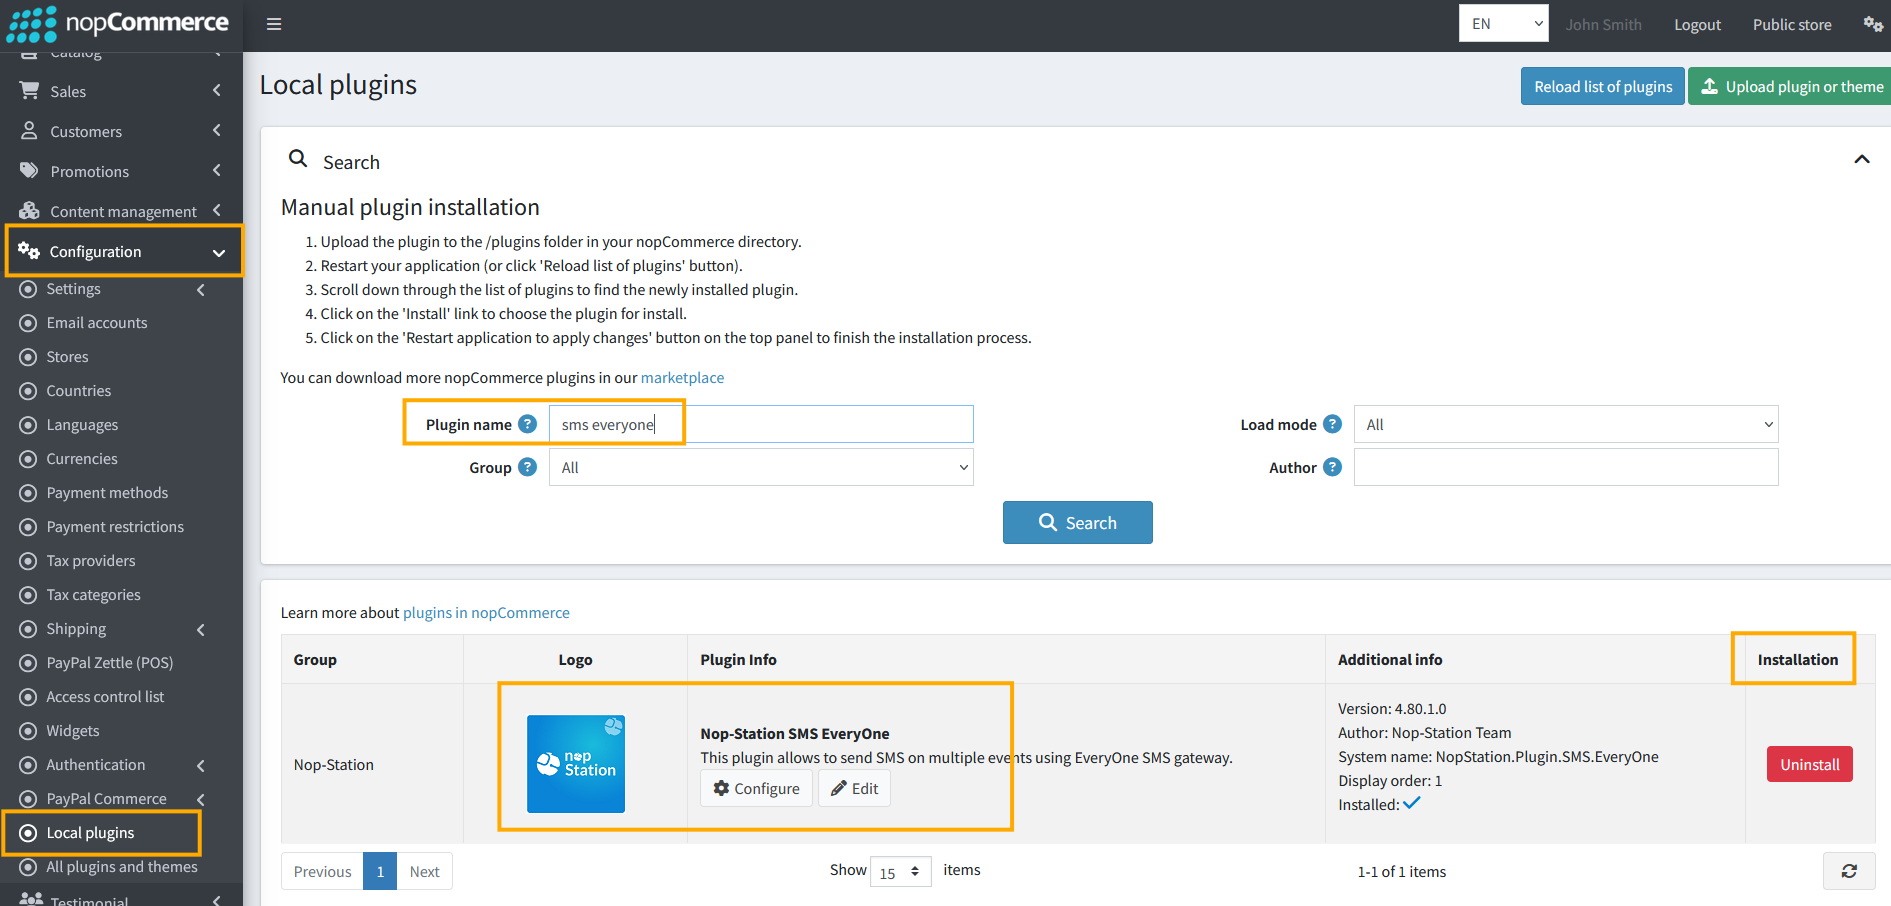Open the EN language dropdown

(1504, 24)
